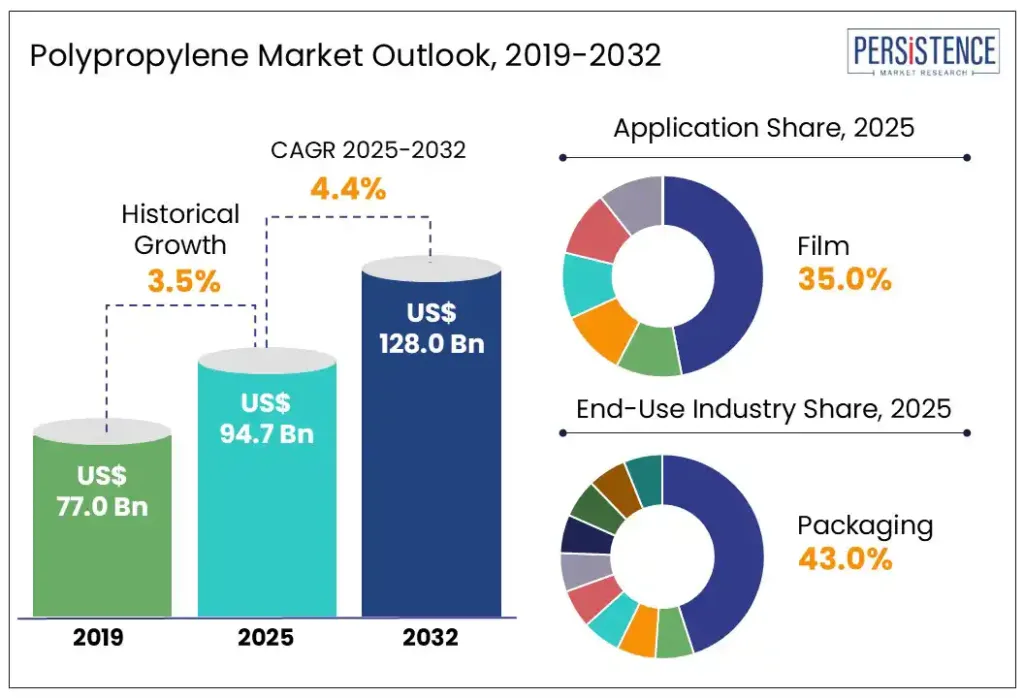The height and width of the screenshot is (698, 1024).
Task: Select the green 2019 bar
Action: click(x=103, y=518)
